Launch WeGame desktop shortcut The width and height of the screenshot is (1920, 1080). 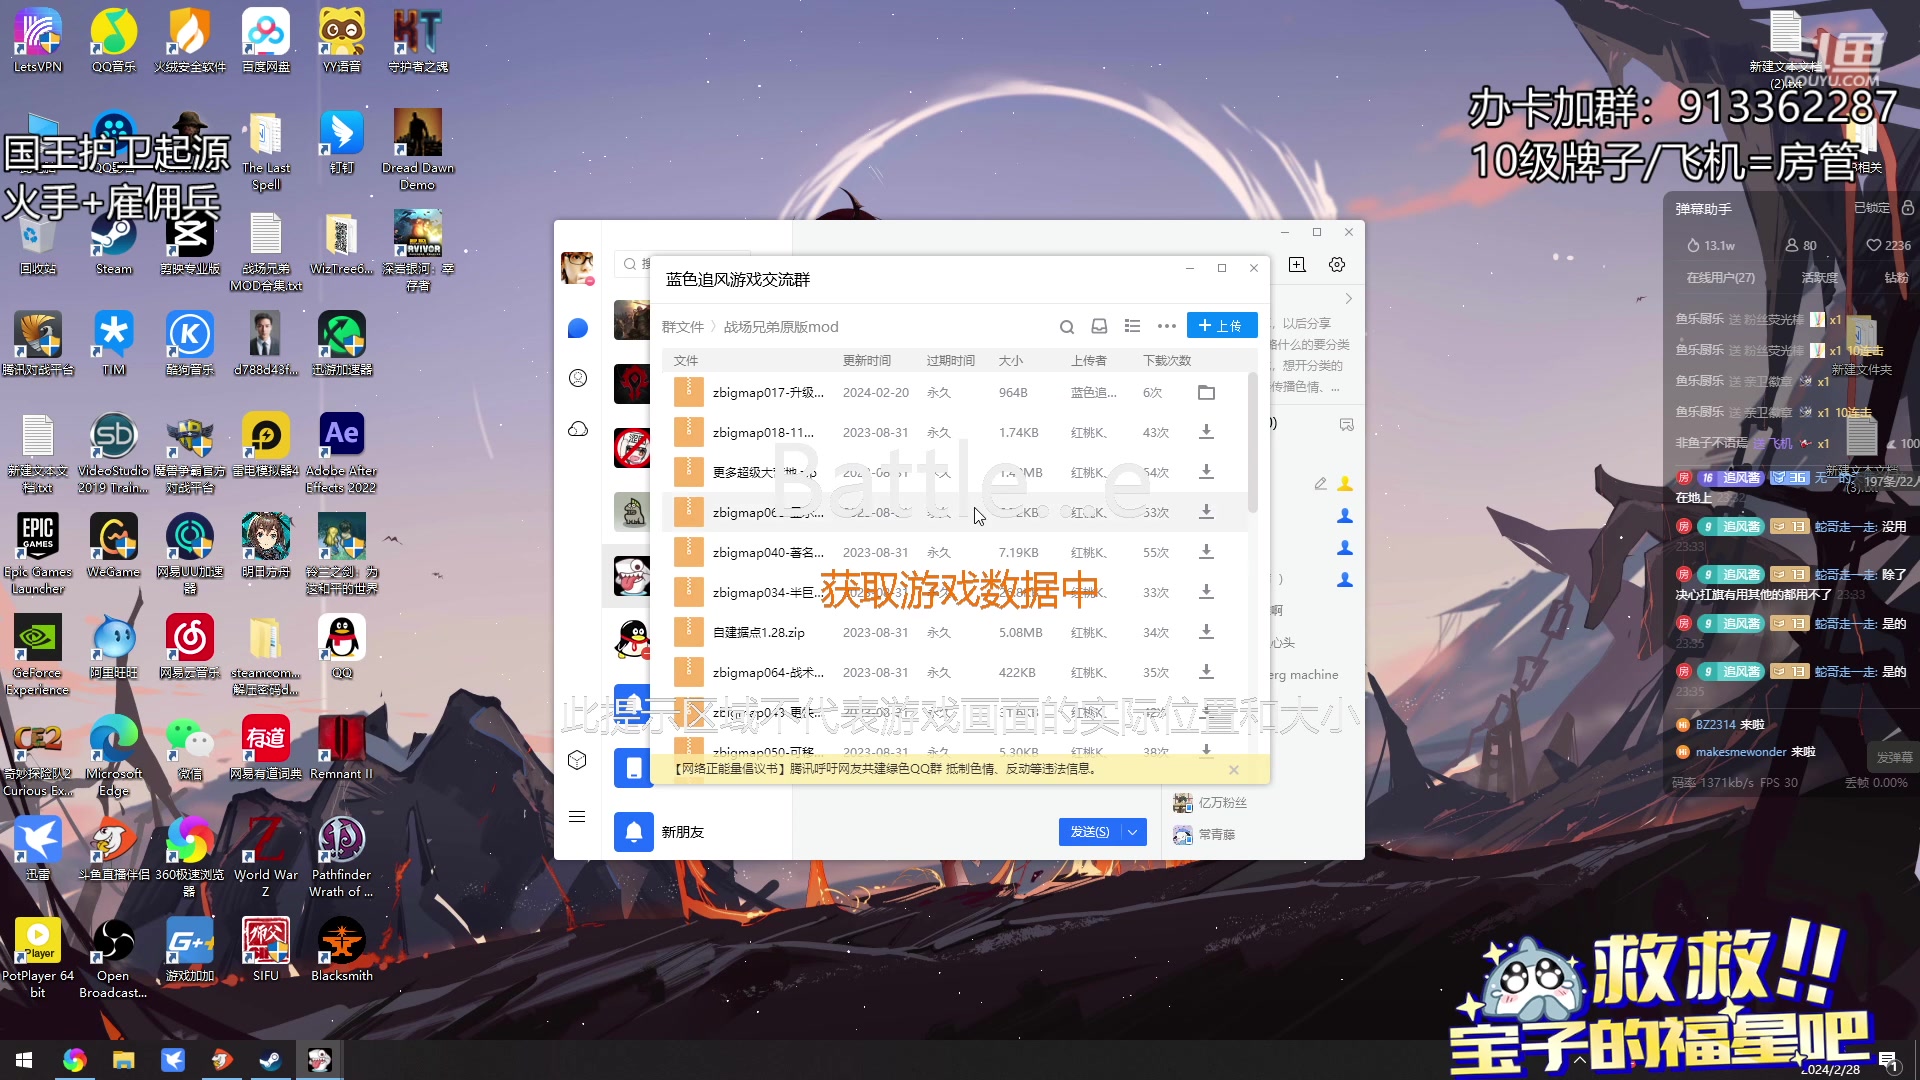coord(114,546)
